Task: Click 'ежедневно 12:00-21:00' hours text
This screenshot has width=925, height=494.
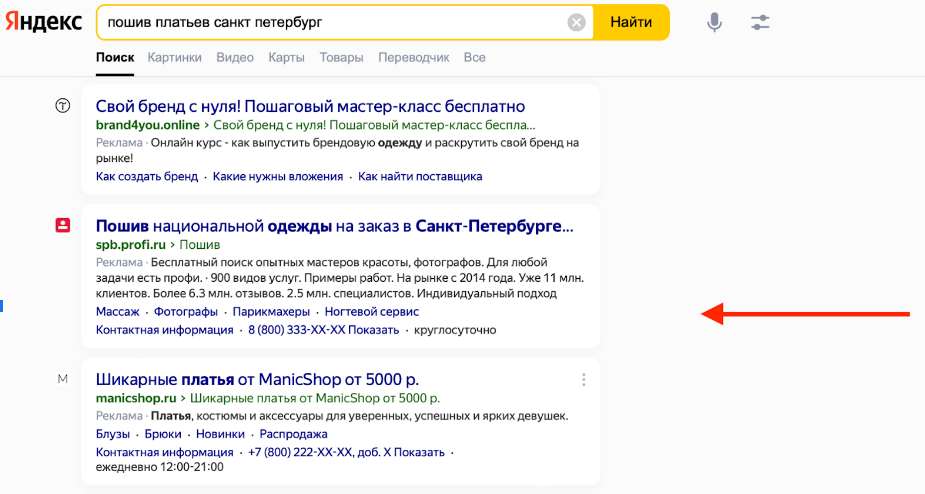Action: pos(160,467)
